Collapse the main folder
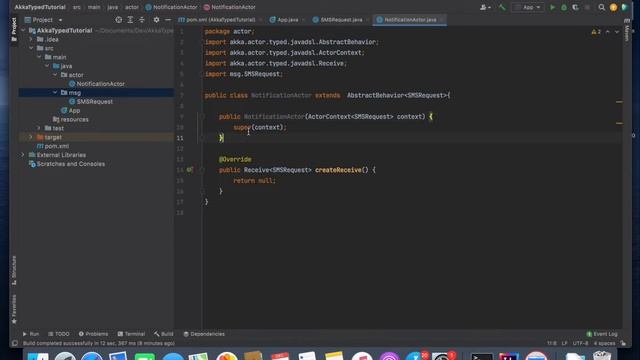 pyautogui.click(x=39, y=57)
